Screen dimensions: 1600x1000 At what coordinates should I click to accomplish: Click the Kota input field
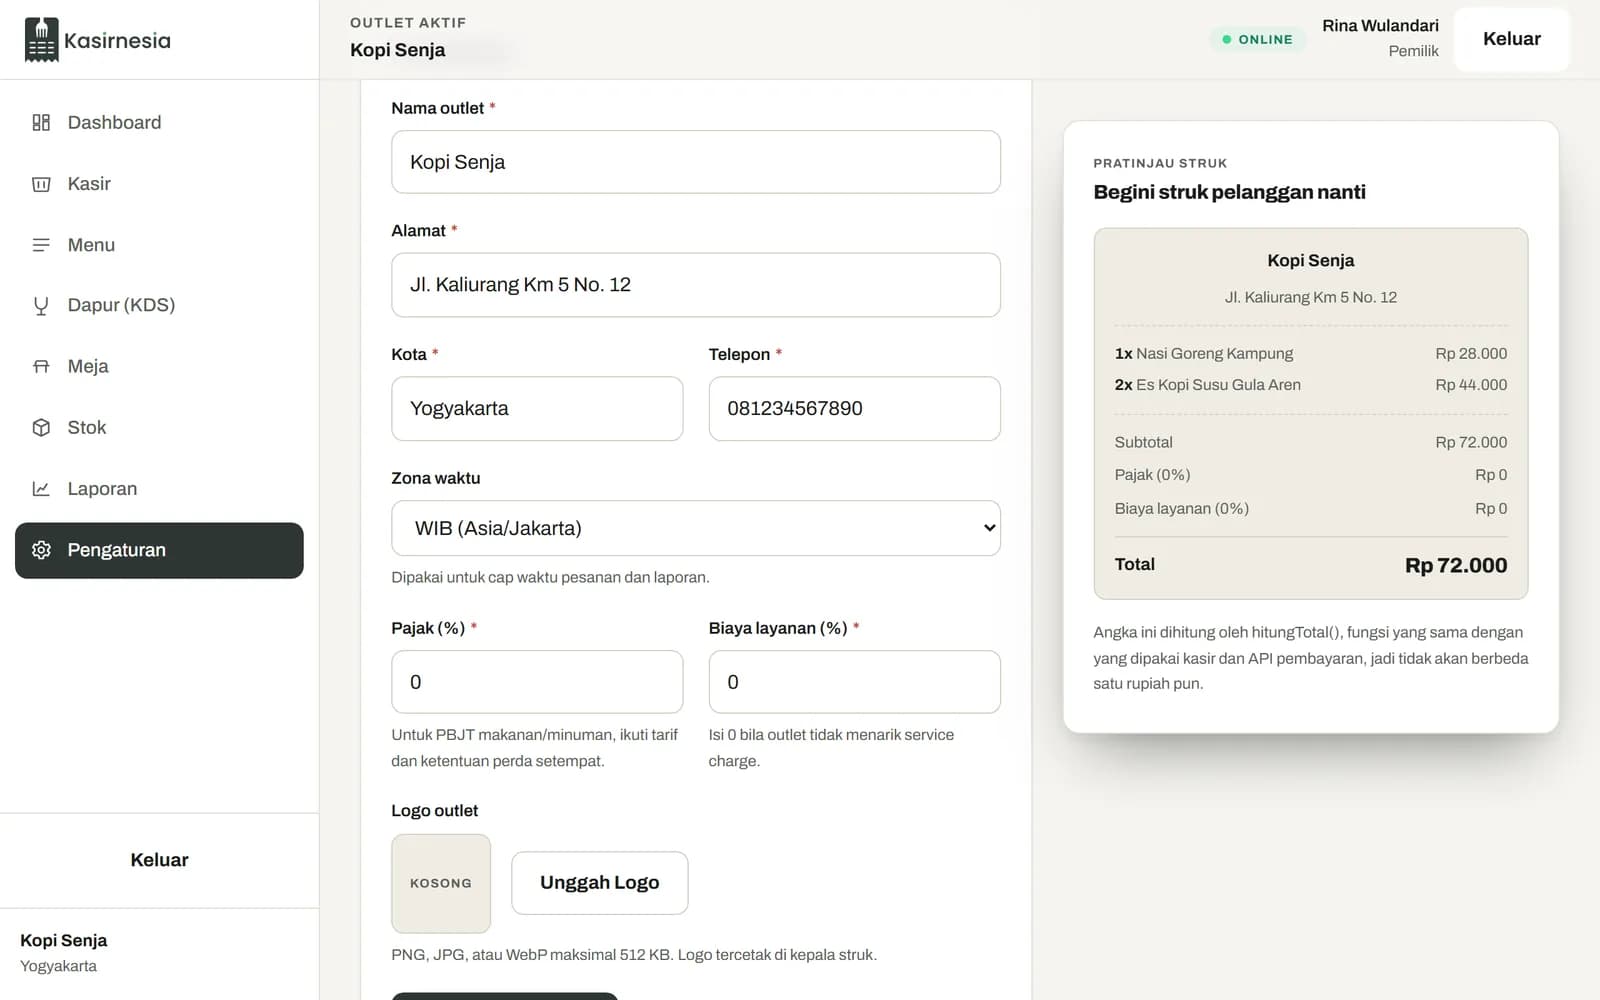537,409
